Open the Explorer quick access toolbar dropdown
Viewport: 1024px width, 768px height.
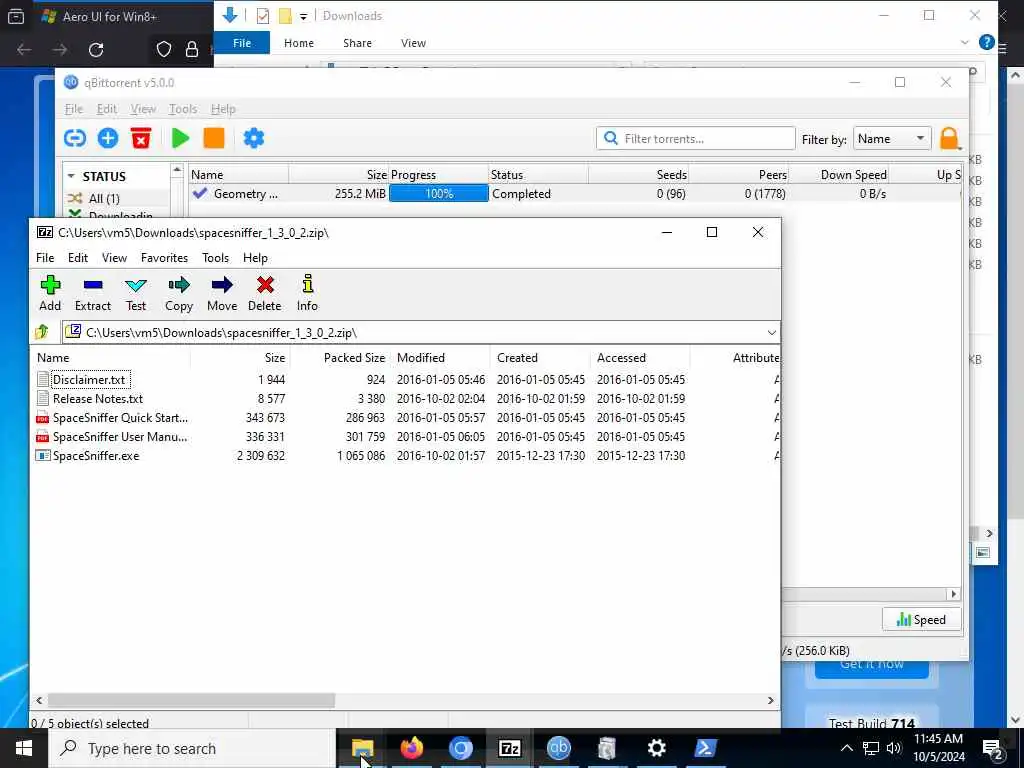point(304,16)
